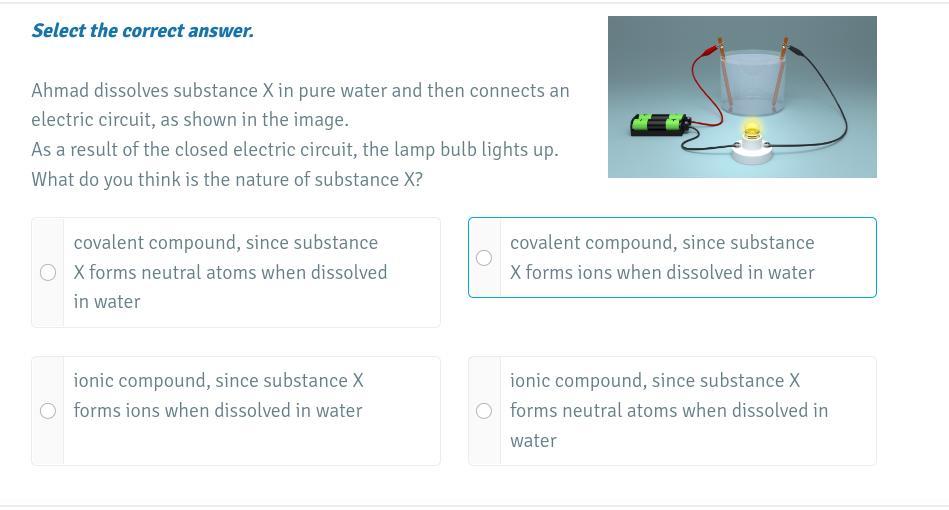Click answer text 'ionic compound… forms neutral atoms when dissolved'
This screenshot has height=510, width=949.
pyautogui.click(x=669, y=411)
